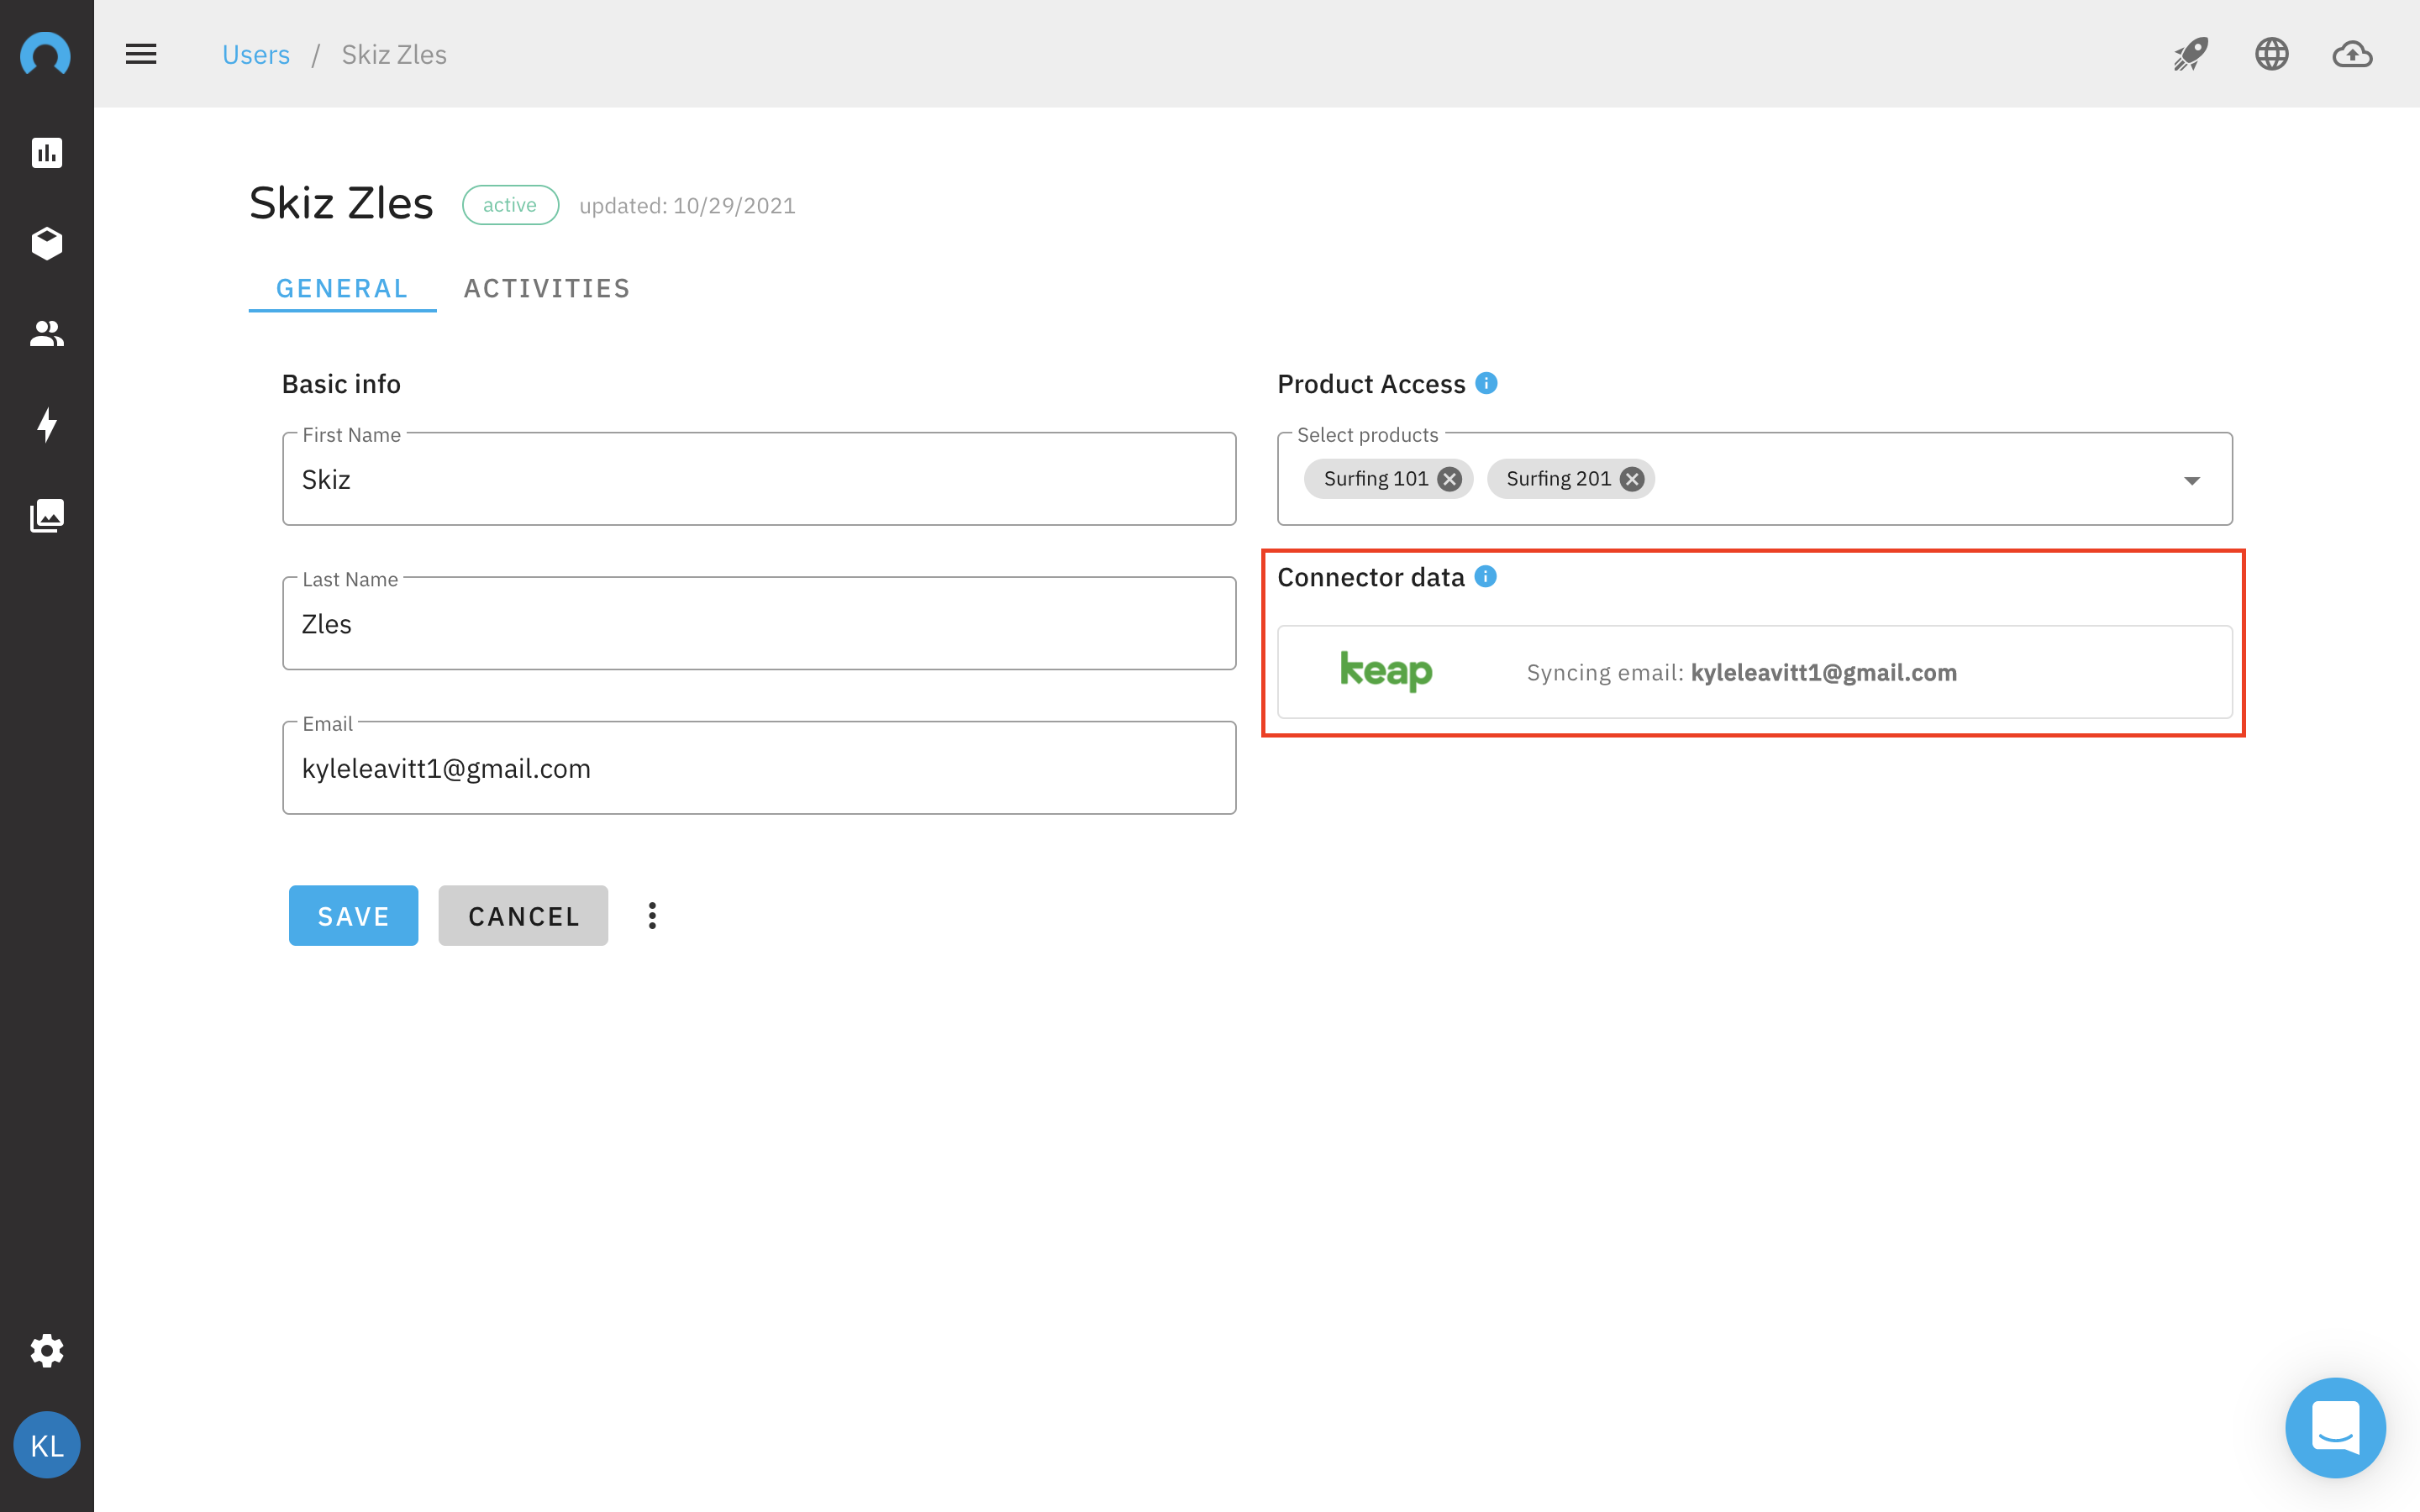The width and height of the screenshot is (2420, 1512).
Task: Go to Users breadcrumb link
Action: (x=256, y=55)
